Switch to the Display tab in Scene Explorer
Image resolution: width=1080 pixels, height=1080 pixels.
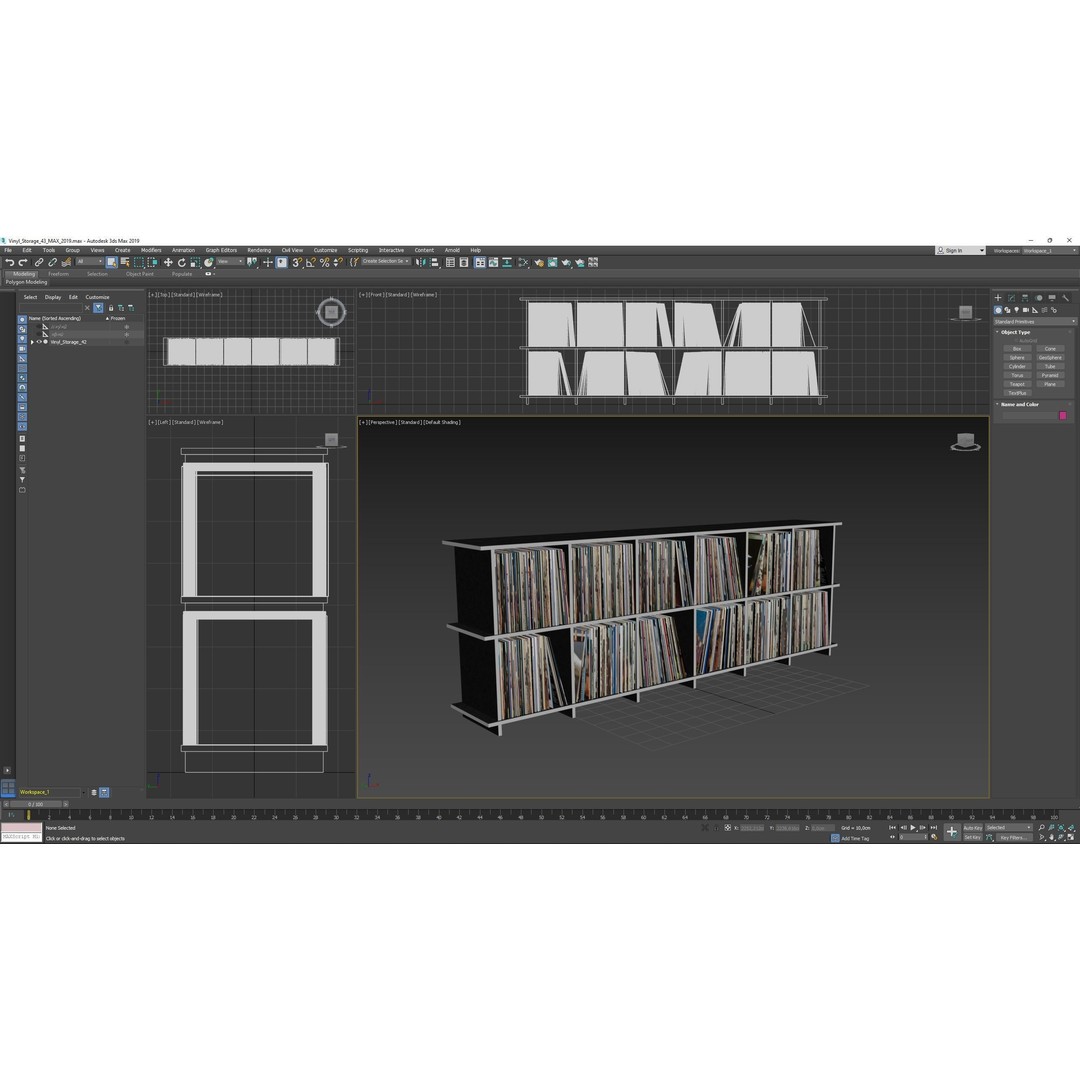tap(53, 296)
